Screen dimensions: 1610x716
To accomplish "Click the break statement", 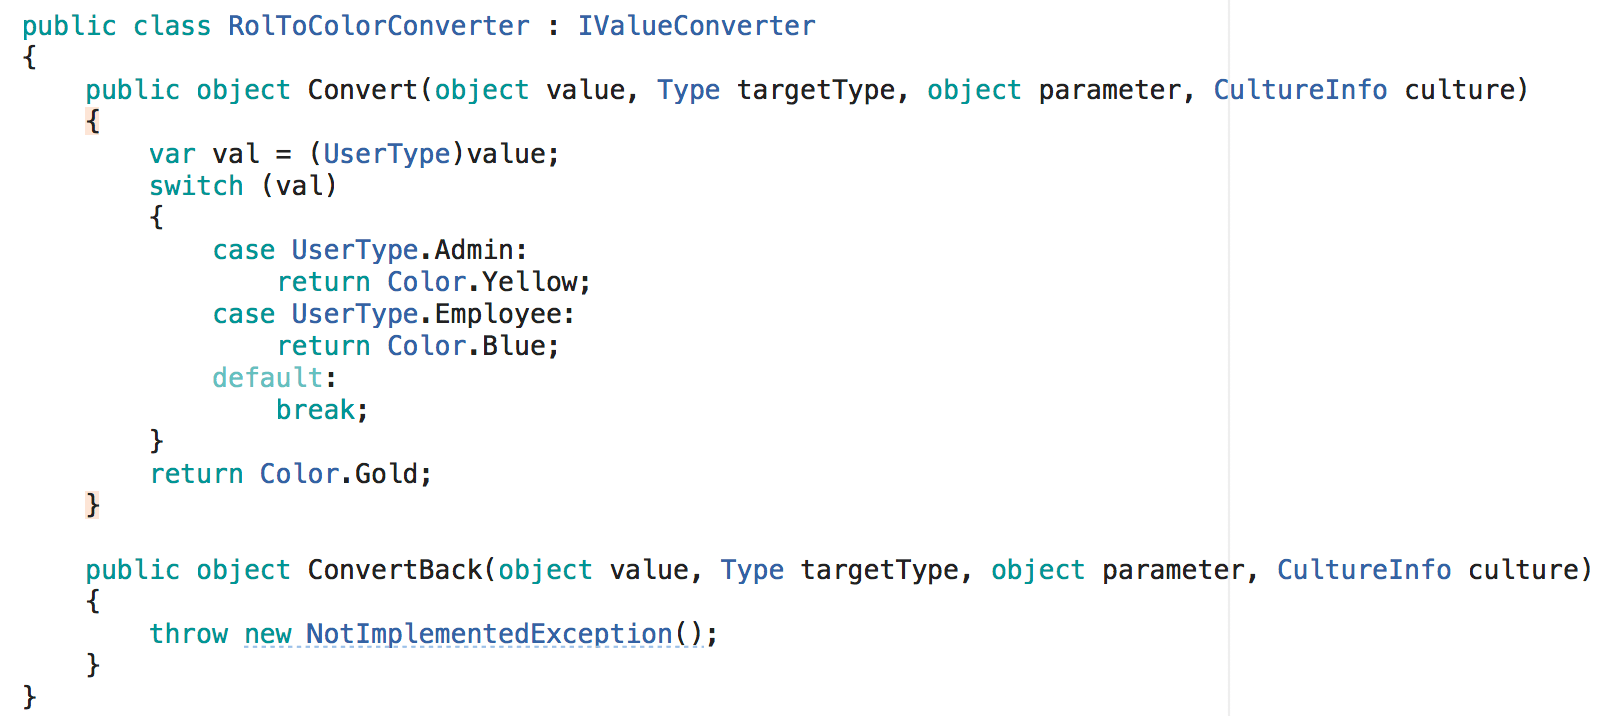I will click(315, 410).
